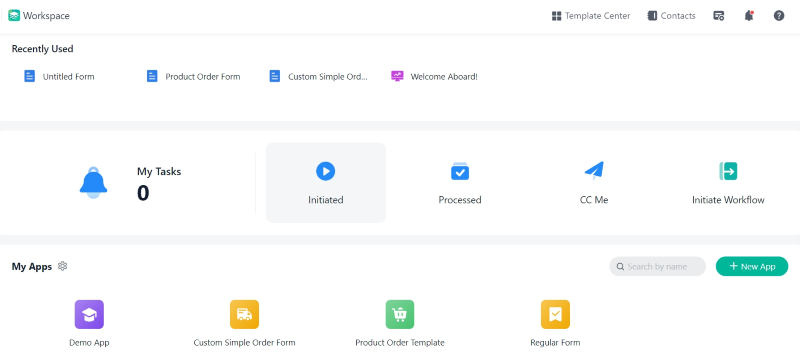Click the My Tasks count 0
Viewport: 800px width, 362px height.
[x=143, y=193]
